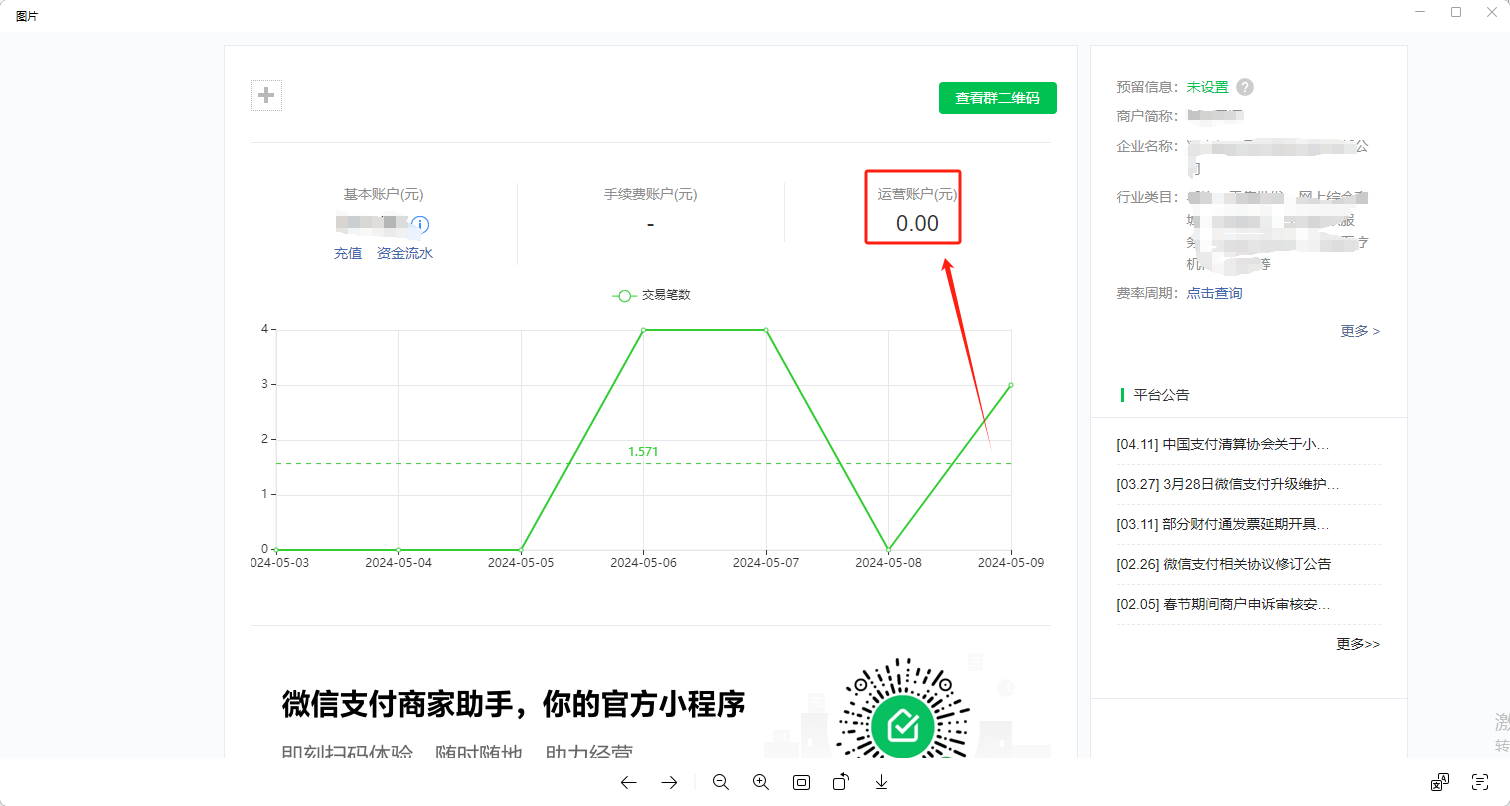Screen dimensions: 1510x806
Task: Translate image text icon
Action: tap(1440, 782)
